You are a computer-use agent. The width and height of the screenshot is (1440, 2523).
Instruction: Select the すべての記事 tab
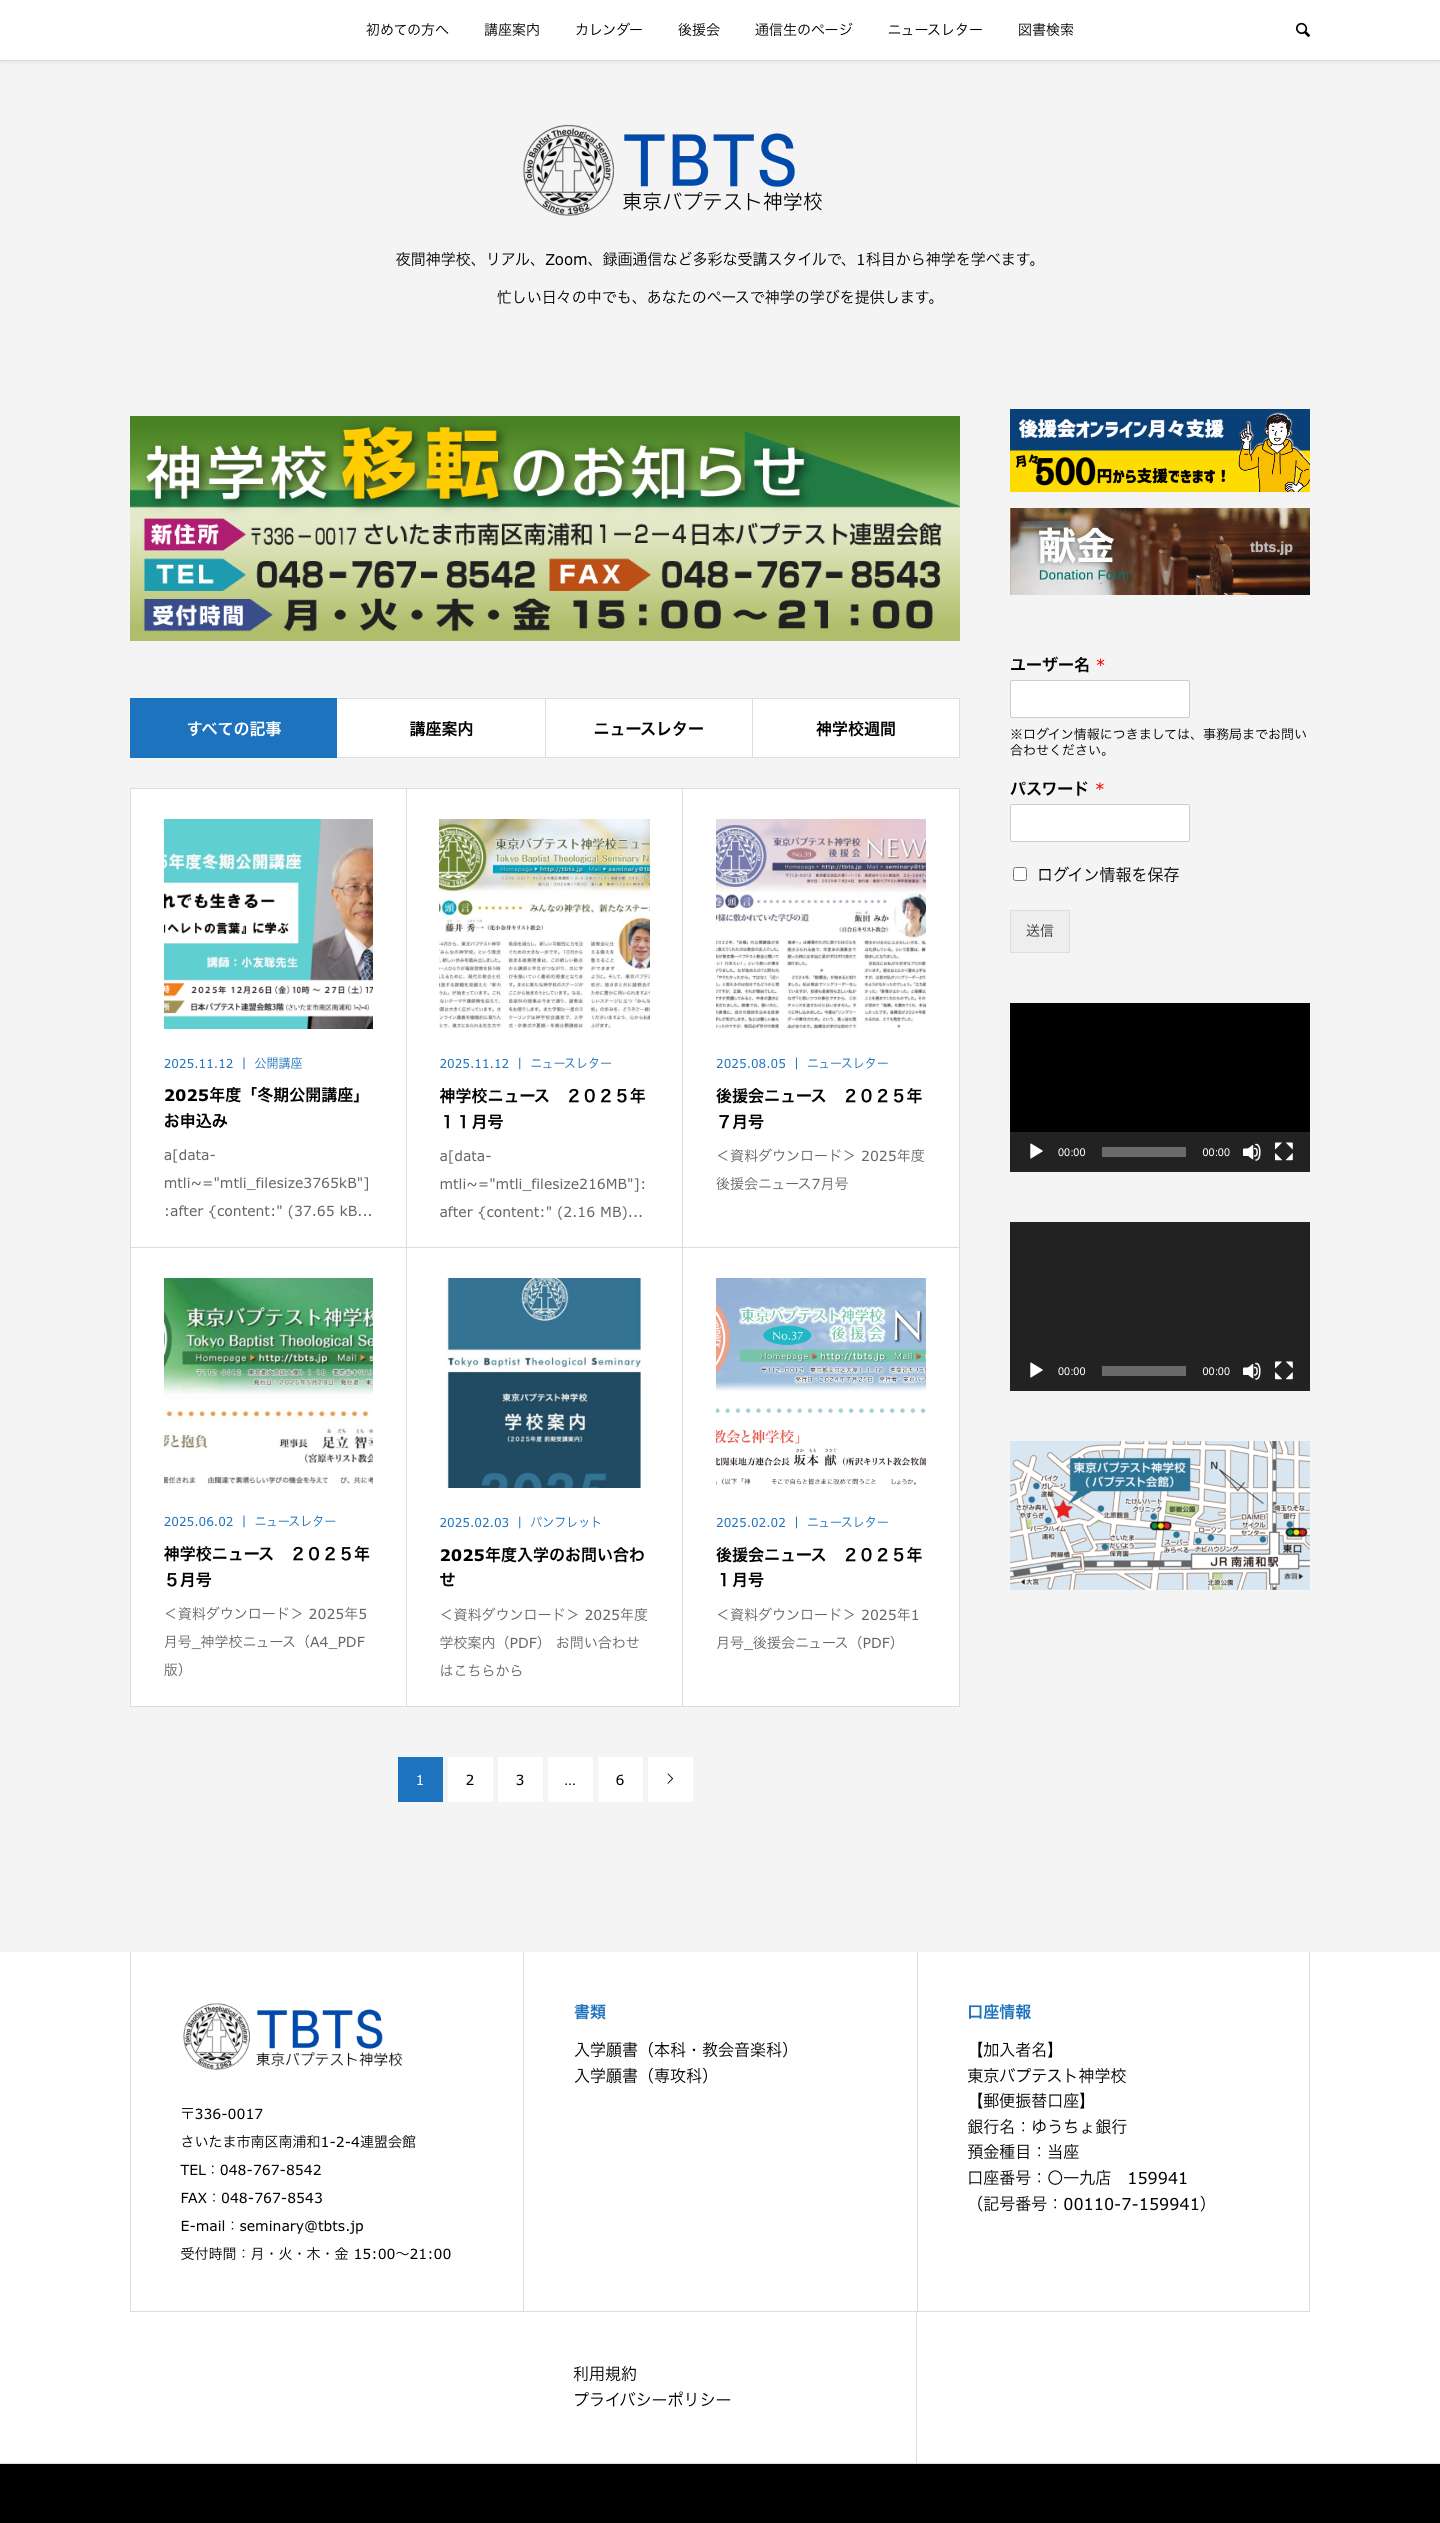pos(234,728)
